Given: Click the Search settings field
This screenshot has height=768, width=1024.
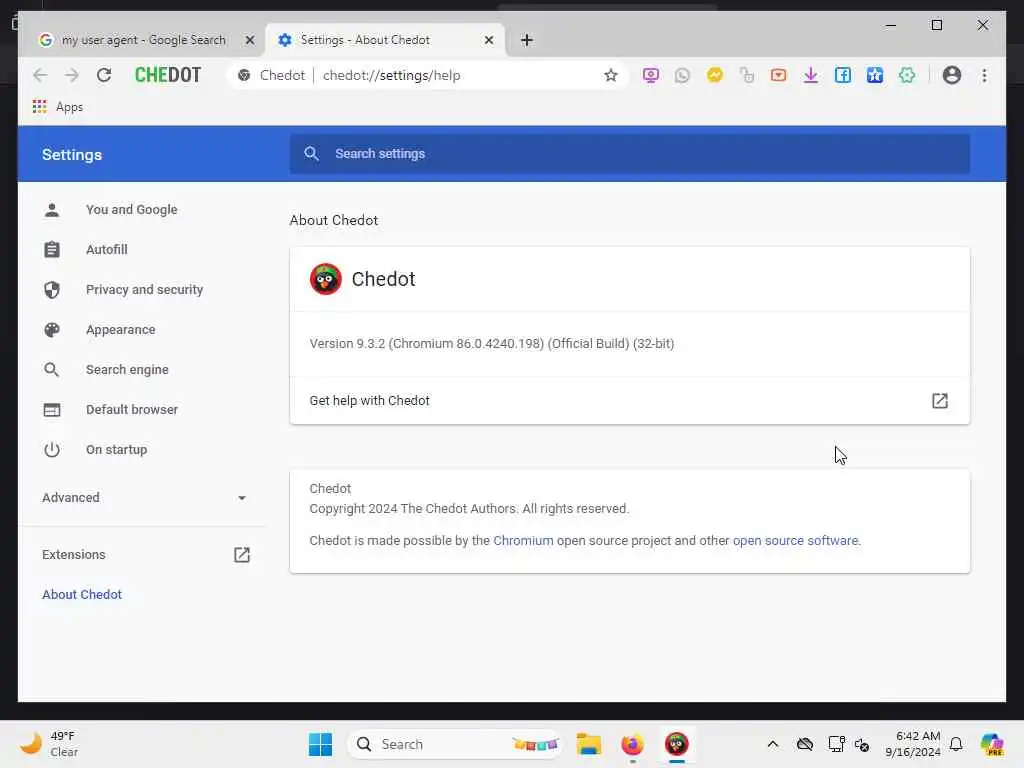Looking at the screenshot, I should point(630,153).
